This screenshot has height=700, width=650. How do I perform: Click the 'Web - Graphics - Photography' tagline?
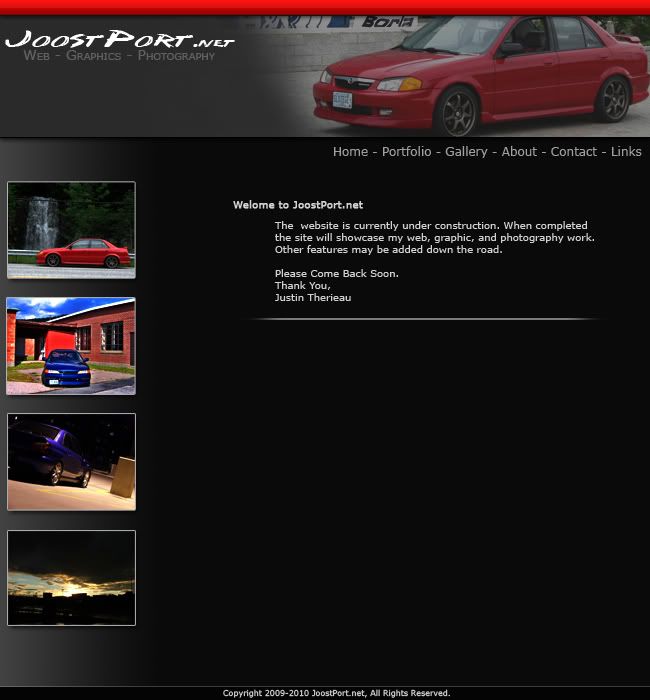pyautogui.click(x=119, y=56)
